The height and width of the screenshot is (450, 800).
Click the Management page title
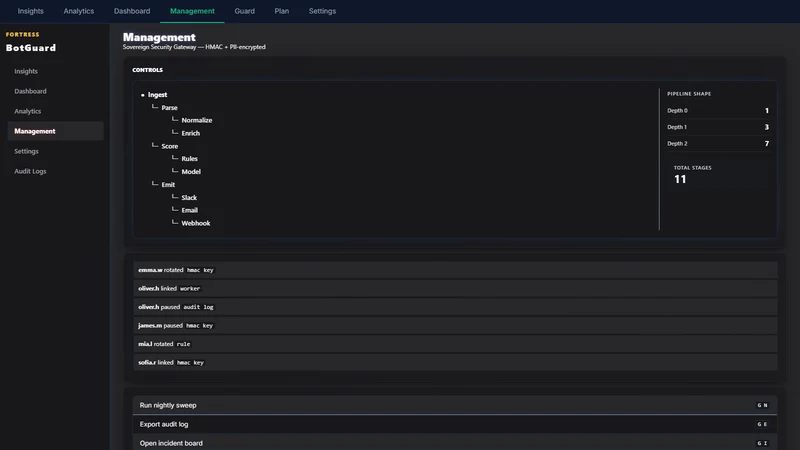point(159,37)
